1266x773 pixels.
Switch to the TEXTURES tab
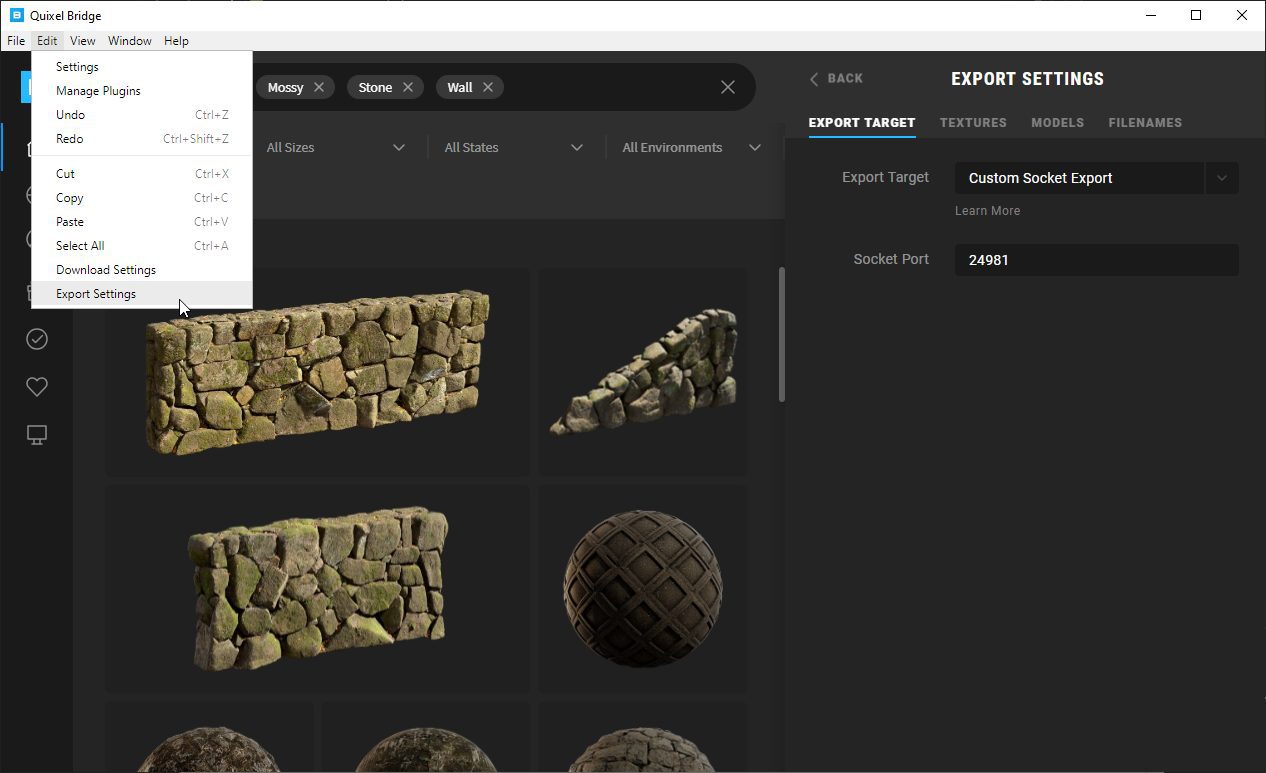click(973, 122)
